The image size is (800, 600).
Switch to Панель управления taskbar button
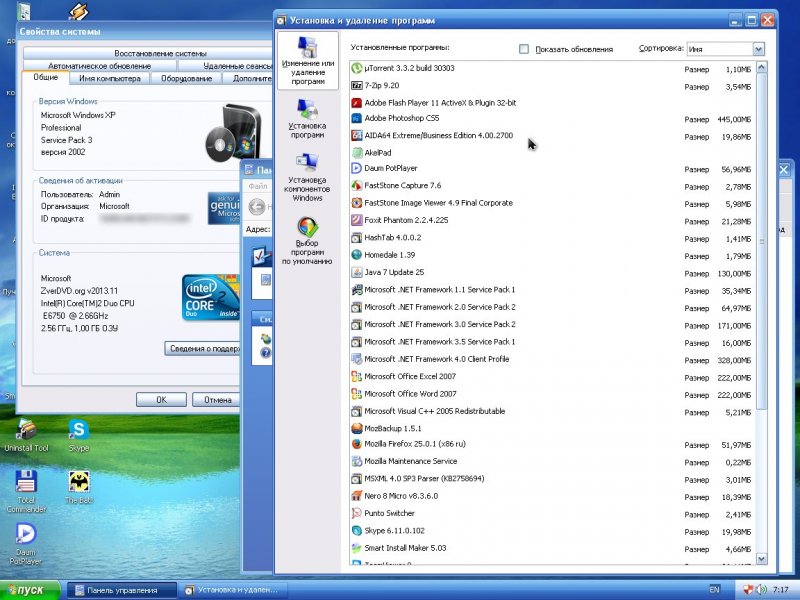coord(122,590)
